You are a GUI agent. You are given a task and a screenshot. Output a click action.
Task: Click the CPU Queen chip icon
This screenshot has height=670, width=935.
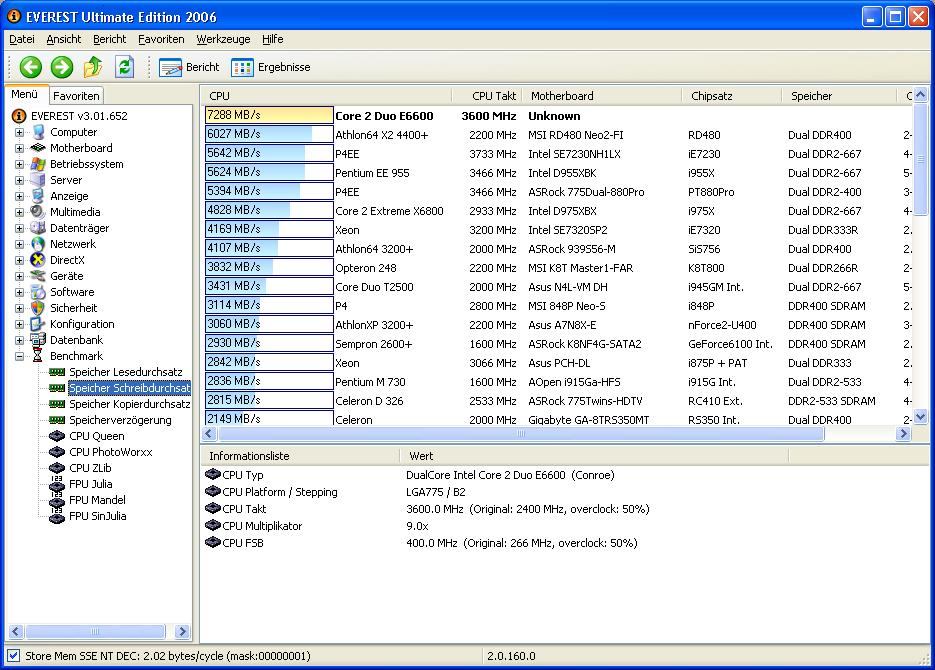57,436
